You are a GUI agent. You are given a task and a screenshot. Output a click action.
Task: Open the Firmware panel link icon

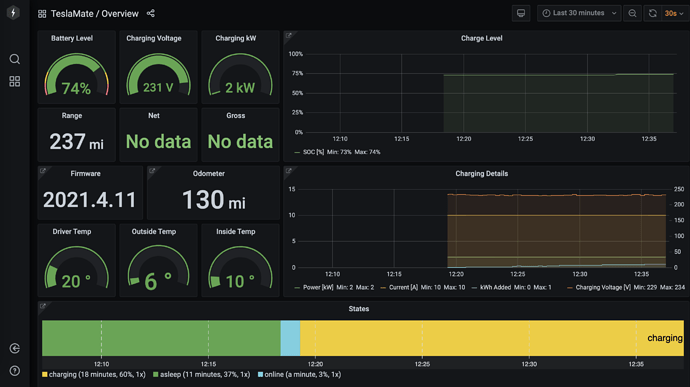[x=43, y=171]
